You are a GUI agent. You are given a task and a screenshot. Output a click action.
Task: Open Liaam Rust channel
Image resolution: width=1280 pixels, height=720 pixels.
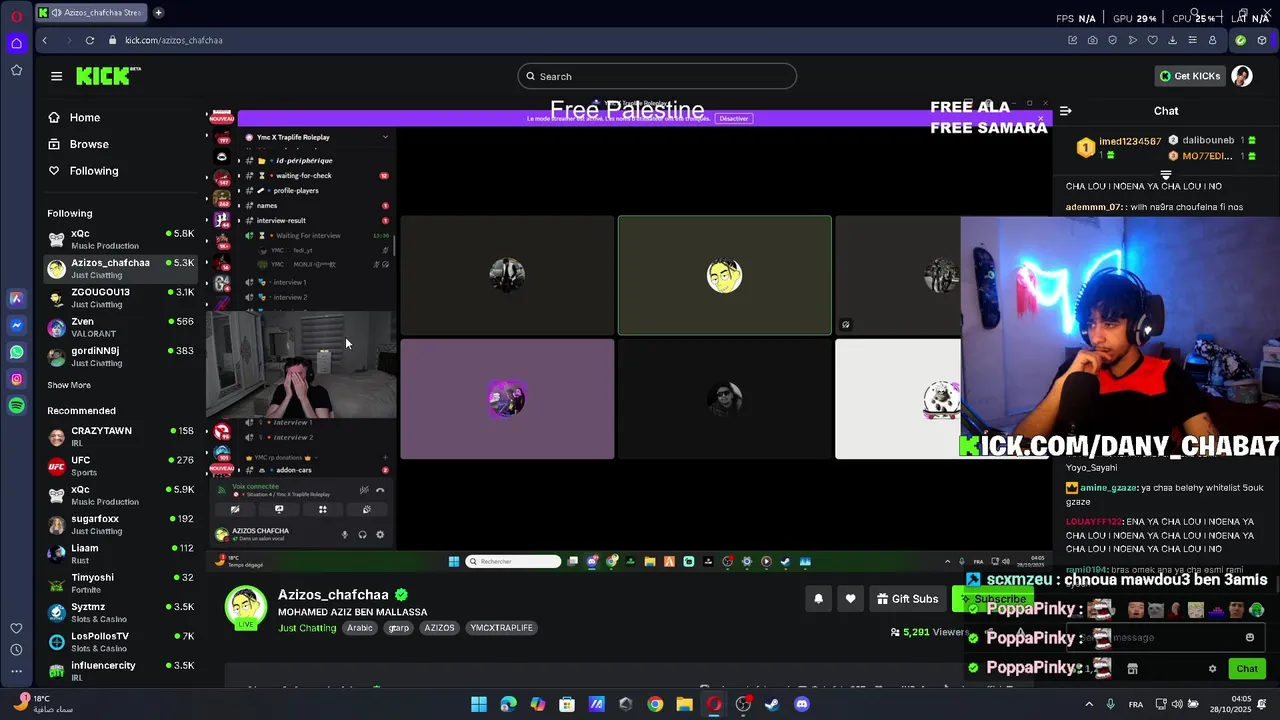120,554
